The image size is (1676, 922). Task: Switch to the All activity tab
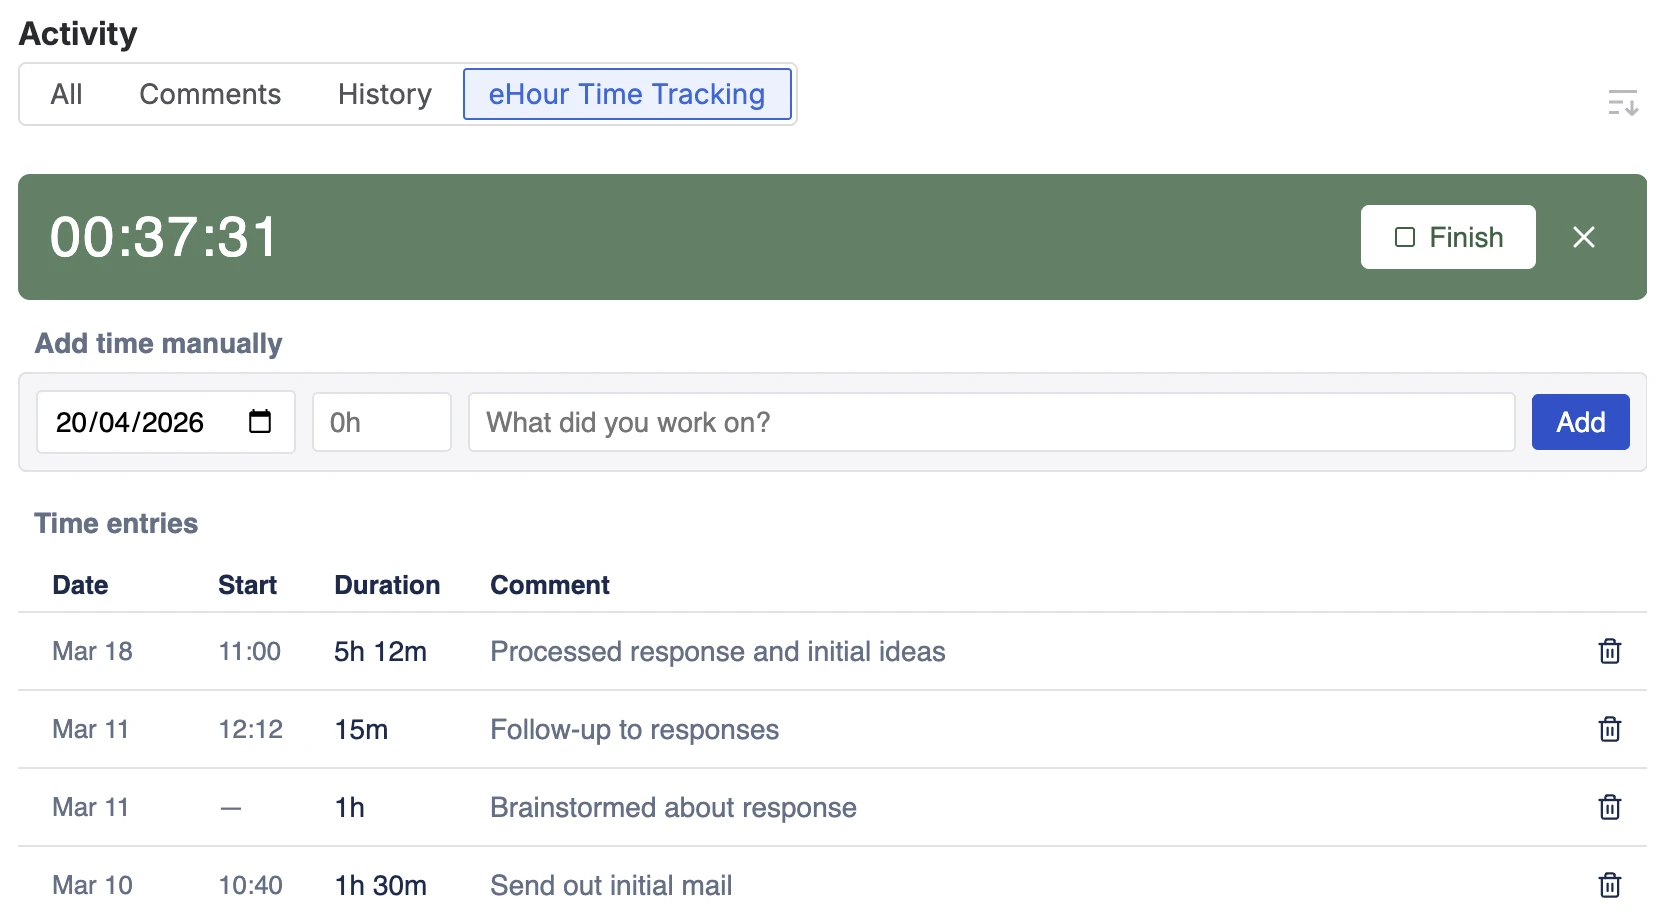(66, 94)
